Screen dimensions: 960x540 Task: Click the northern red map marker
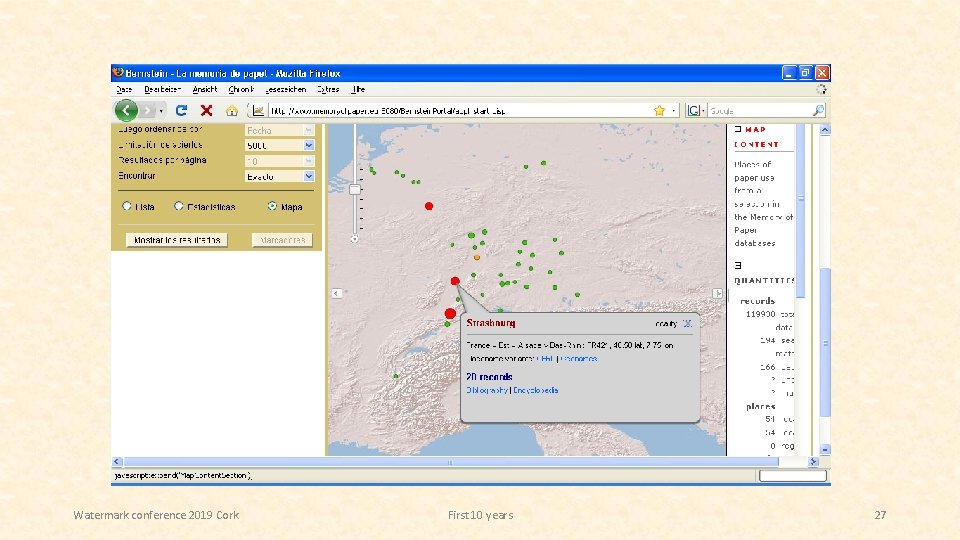pos(429,206)
